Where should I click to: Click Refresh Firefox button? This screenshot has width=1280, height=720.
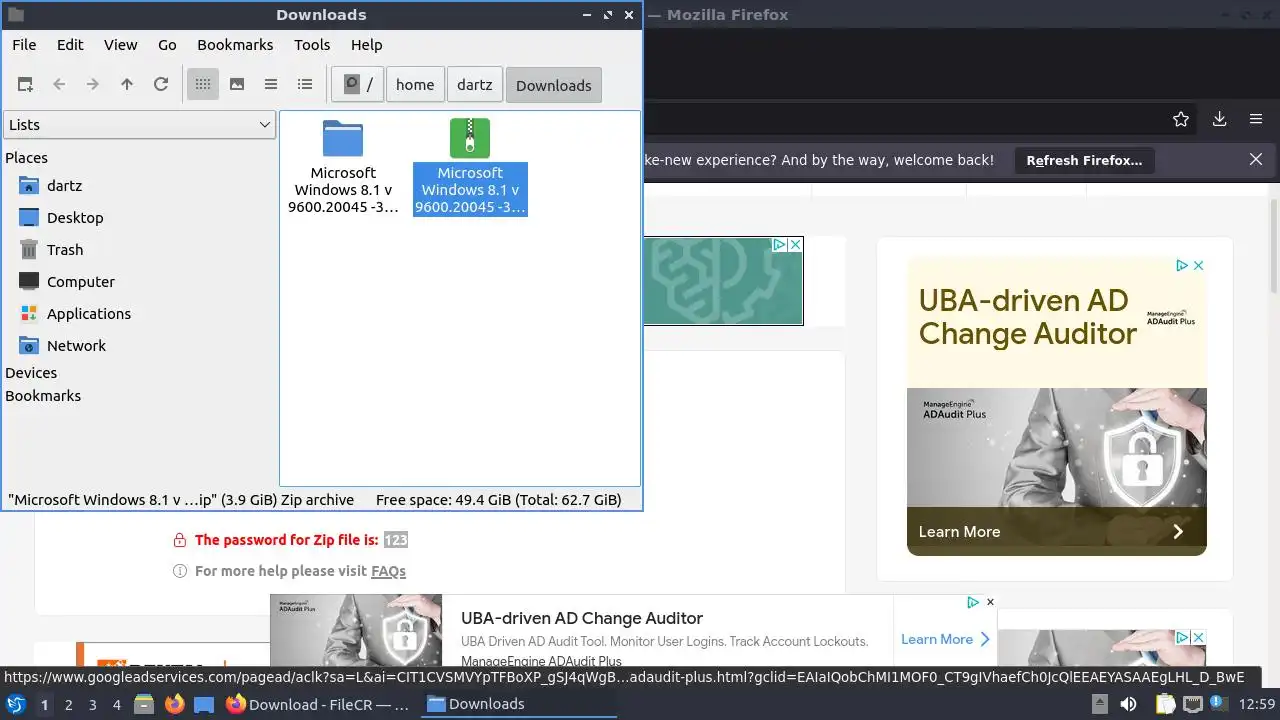(1084, 160)
